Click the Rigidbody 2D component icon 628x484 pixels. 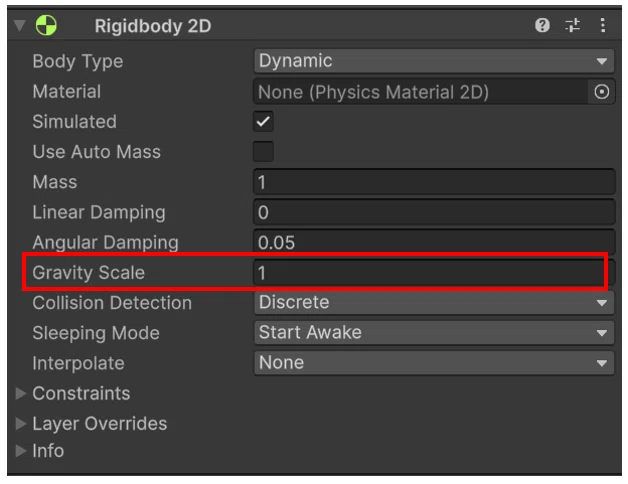tap(46, 25)
